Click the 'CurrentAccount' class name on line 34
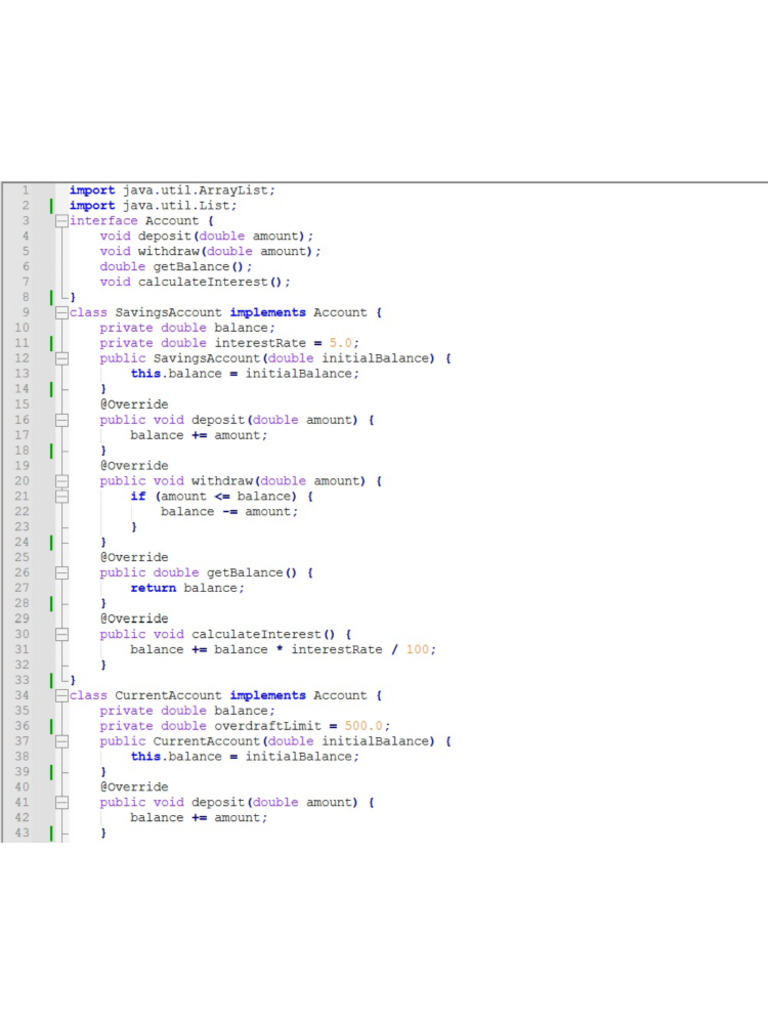The width and height of the screenshot is (768, 1024). [x=168, y=696]
